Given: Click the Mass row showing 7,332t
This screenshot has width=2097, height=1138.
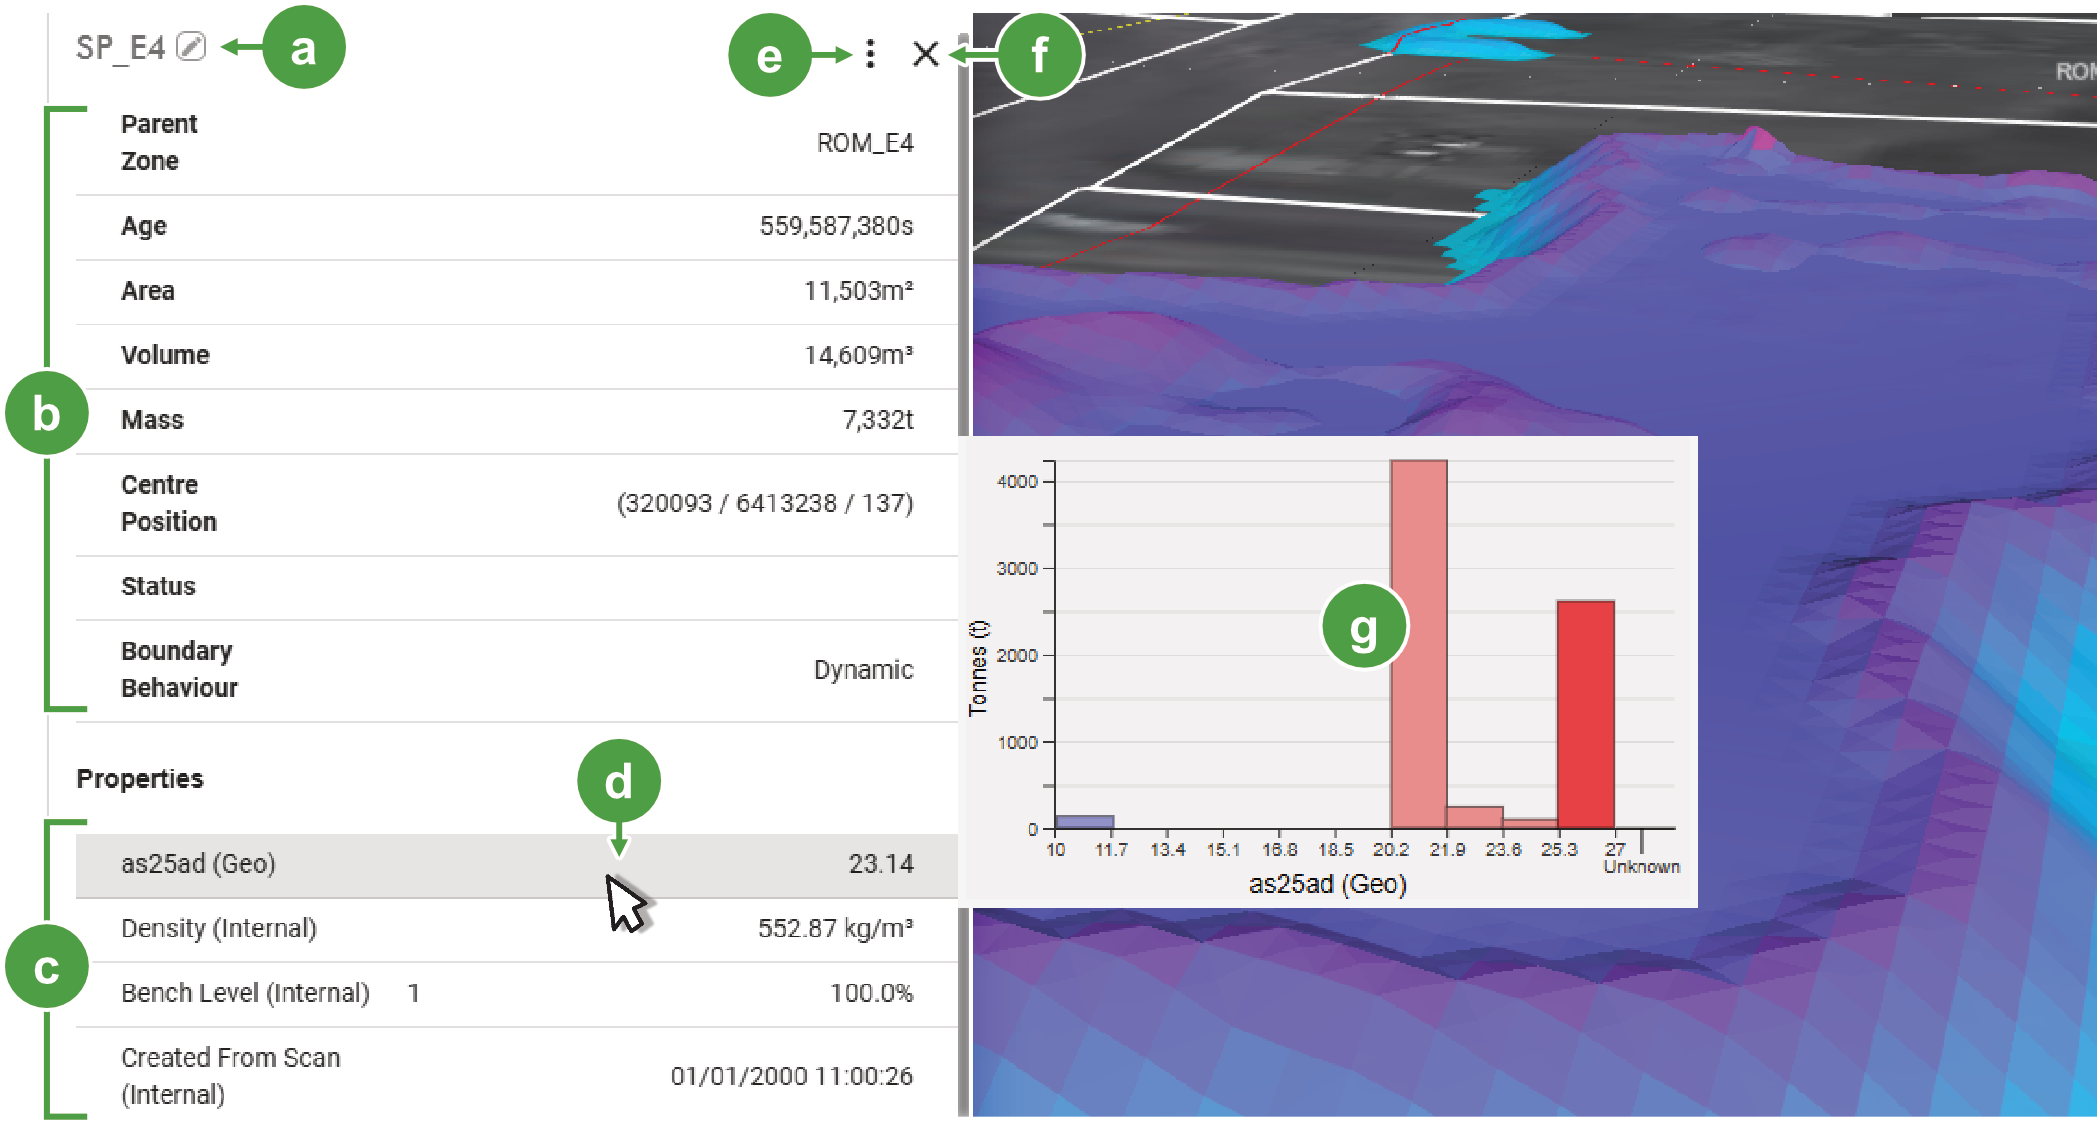Looking at the screenshot, I should coord(516,420).
